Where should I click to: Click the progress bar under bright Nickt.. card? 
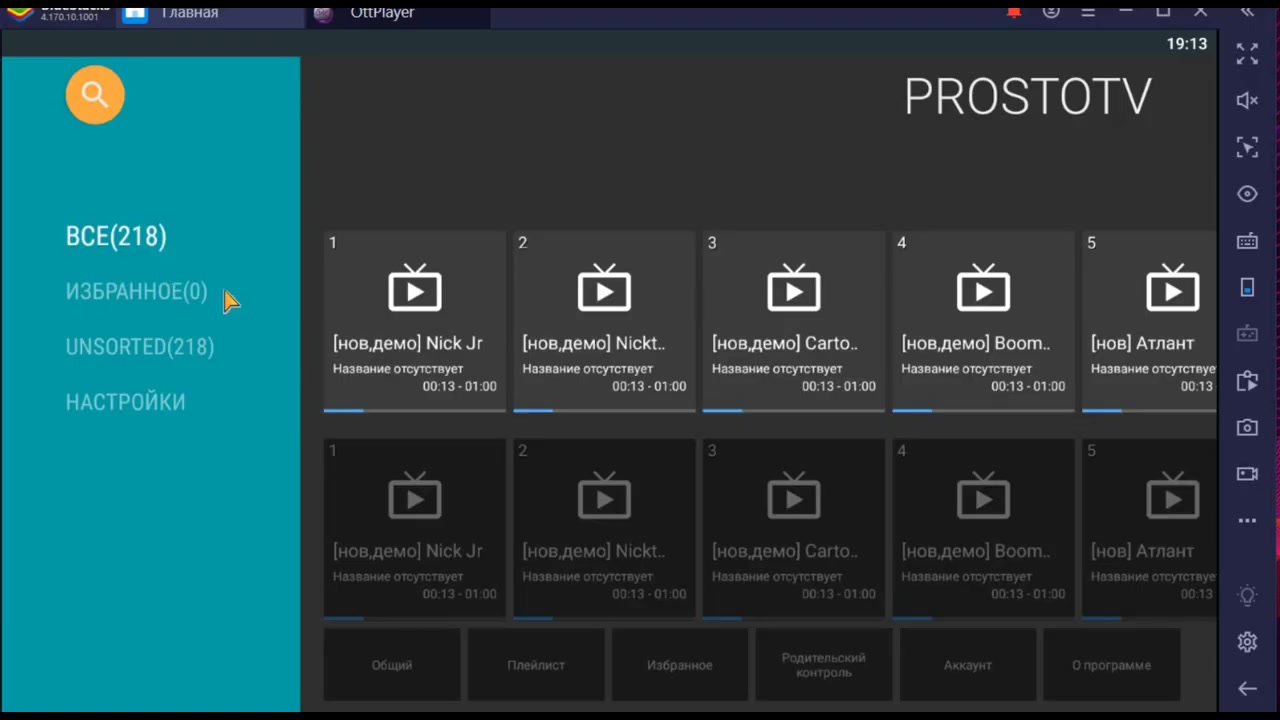point(604,410)
